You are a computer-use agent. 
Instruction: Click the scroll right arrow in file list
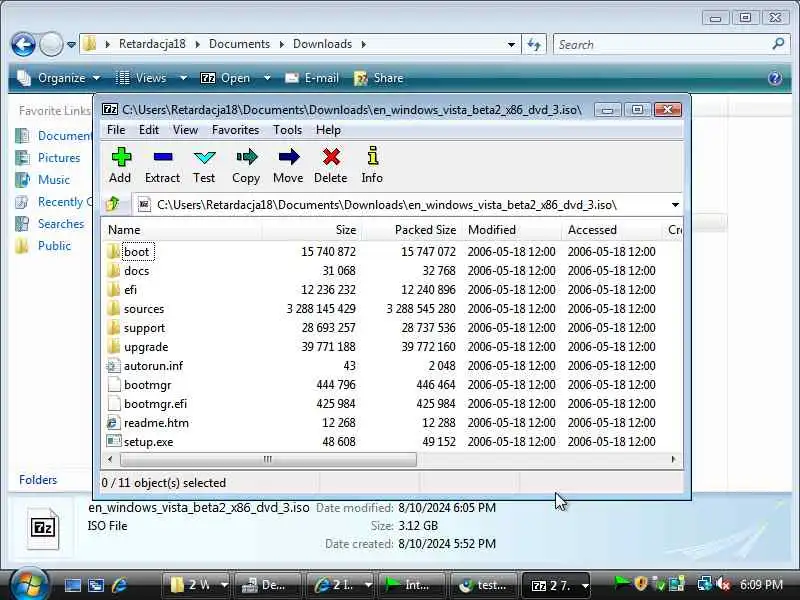point(673,459)
